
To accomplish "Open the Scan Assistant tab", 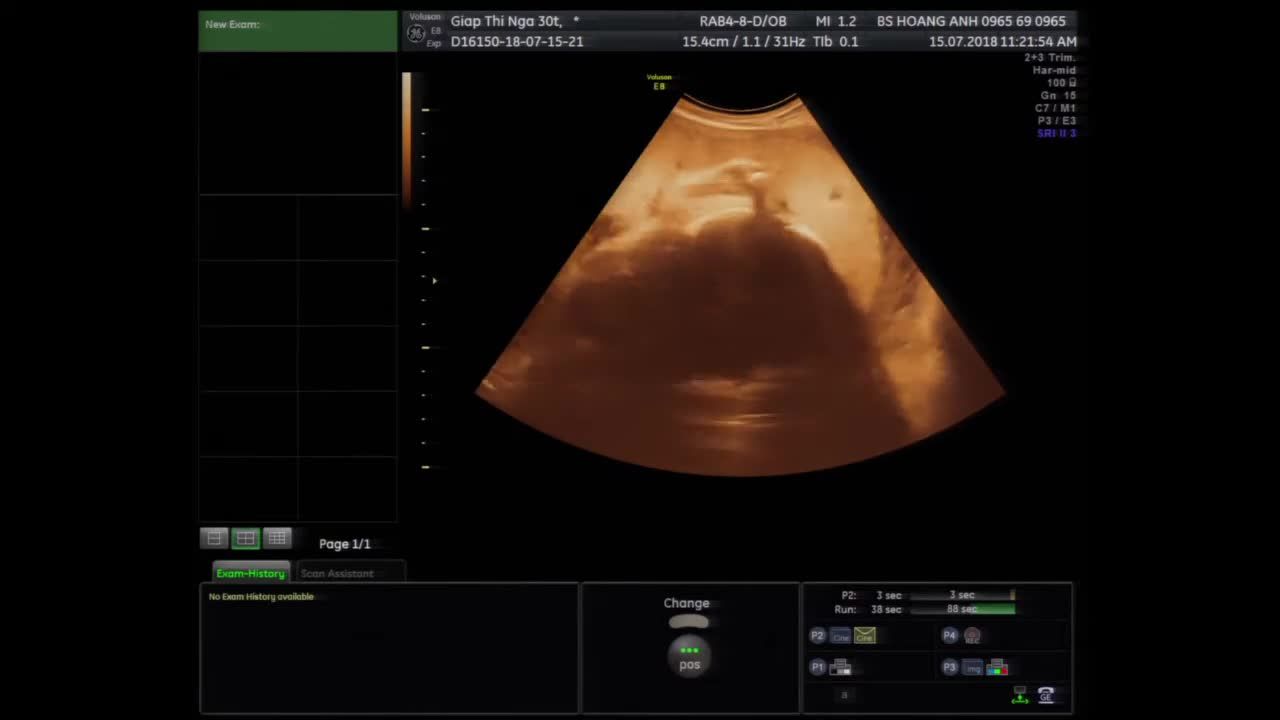I will [337, 573].
